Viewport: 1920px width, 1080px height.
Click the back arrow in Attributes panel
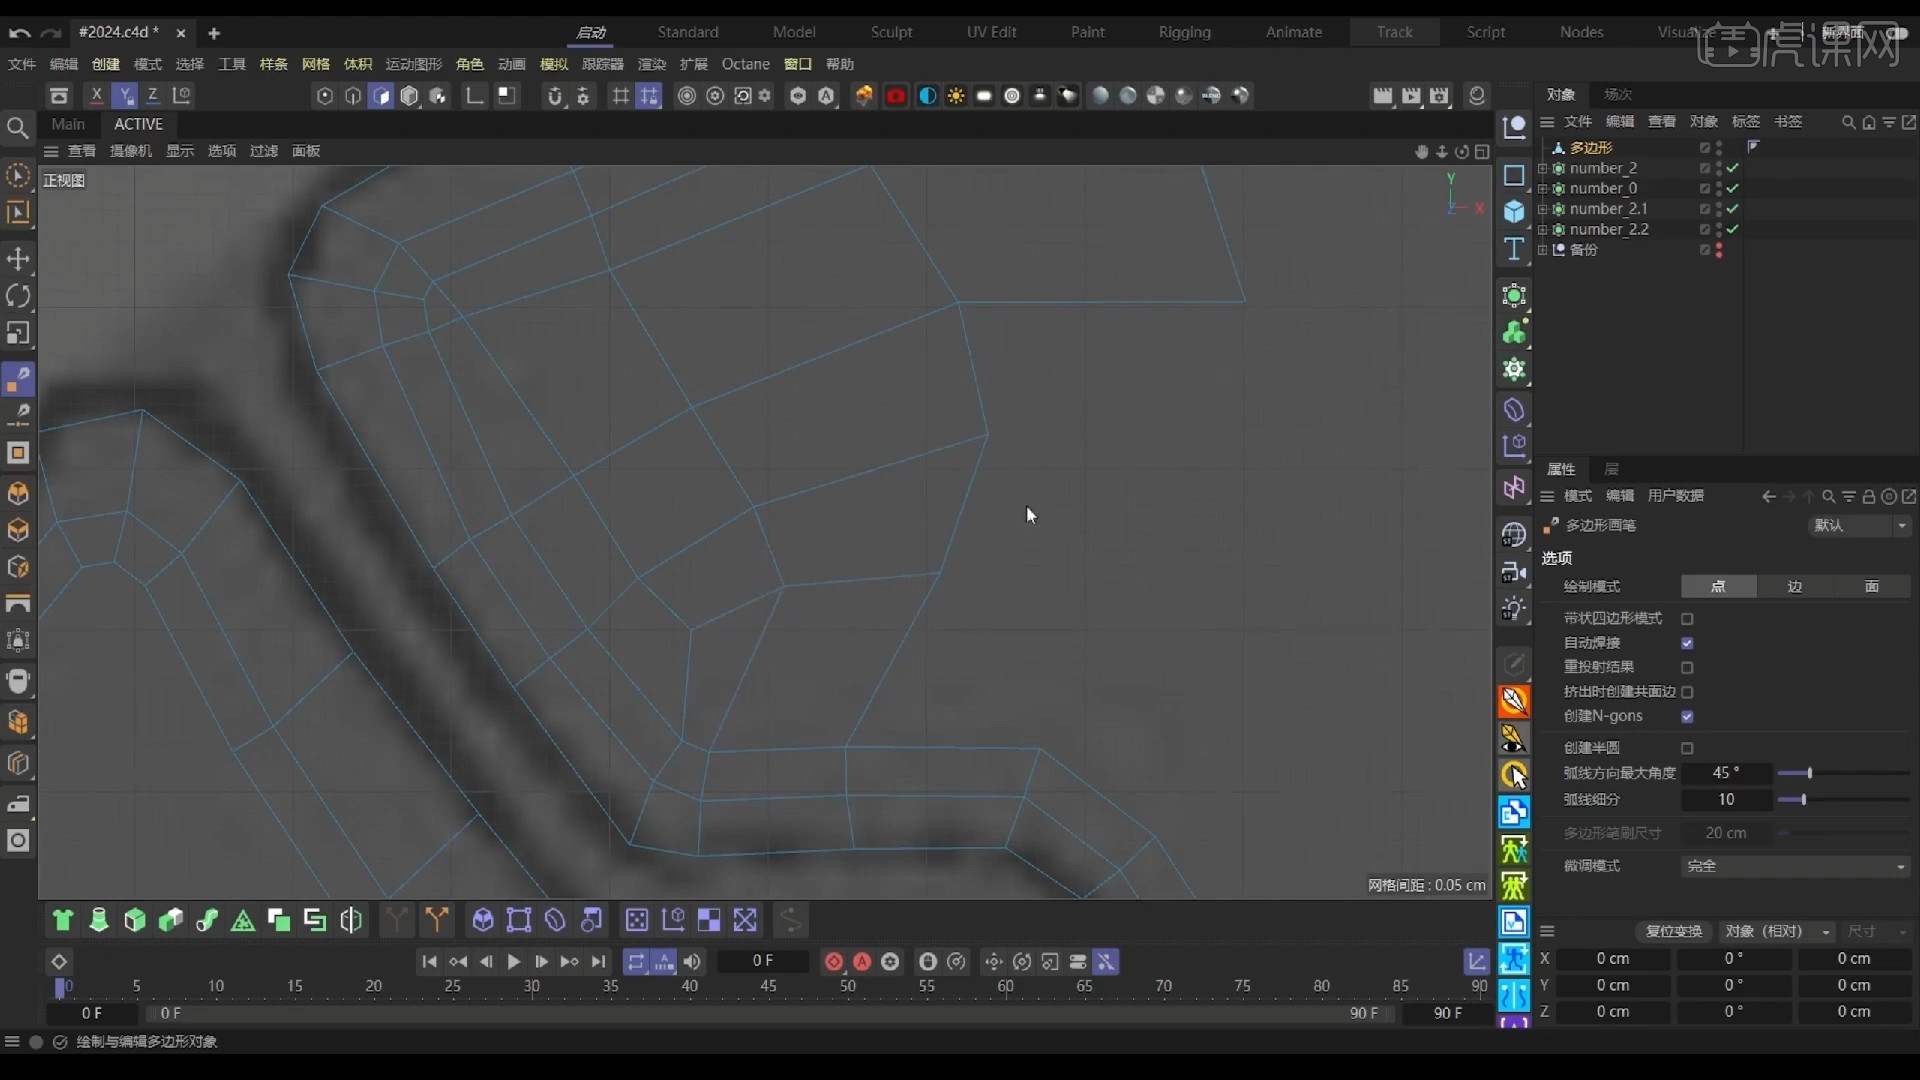1769,497
